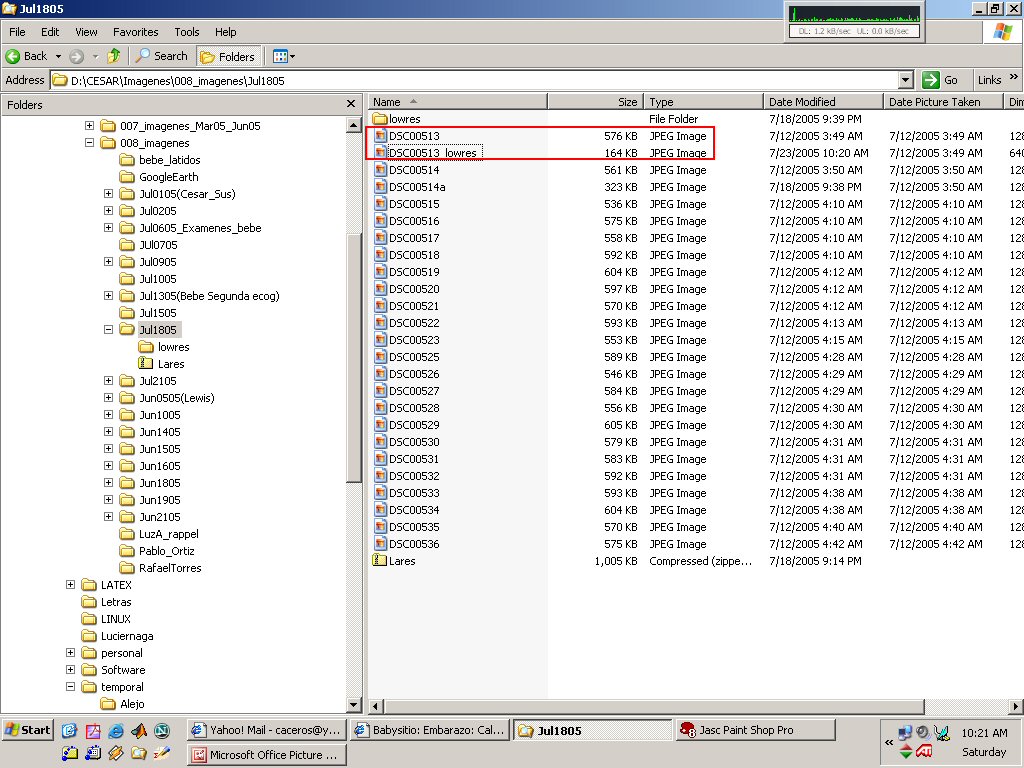Open the Back button history dropdown arrow
Image resolution: width=1024 pixels, height=768 pixels.
pyautogui.click(x=58, y=57)
